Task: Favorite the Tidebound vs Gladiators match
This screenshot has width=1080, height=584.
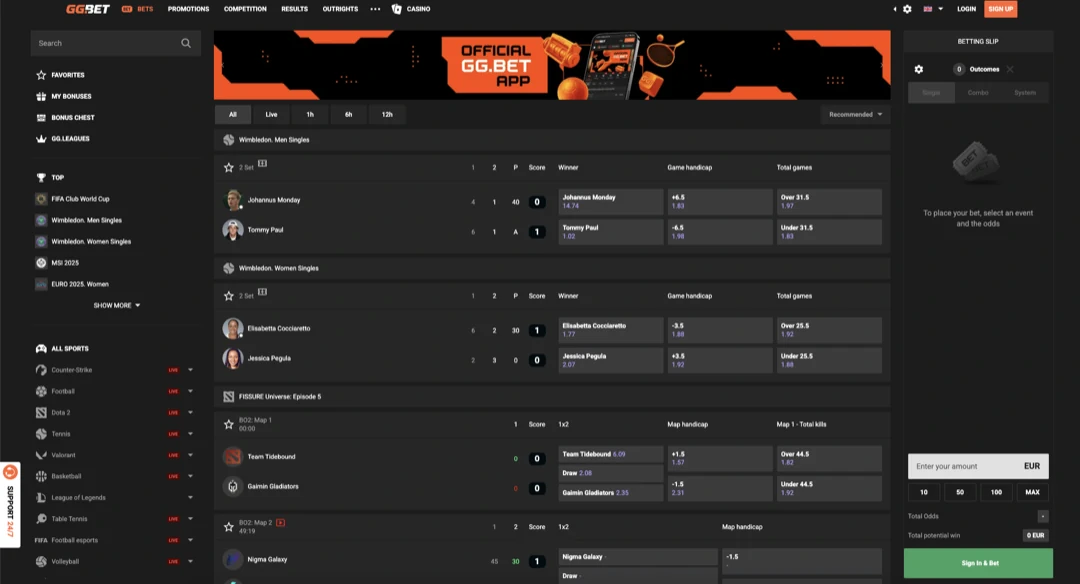Action: tap(229, 424)
